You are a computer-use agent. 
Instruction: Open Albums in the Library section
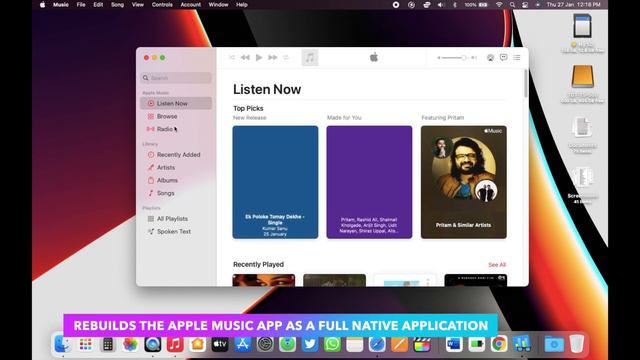coord(176,180)
